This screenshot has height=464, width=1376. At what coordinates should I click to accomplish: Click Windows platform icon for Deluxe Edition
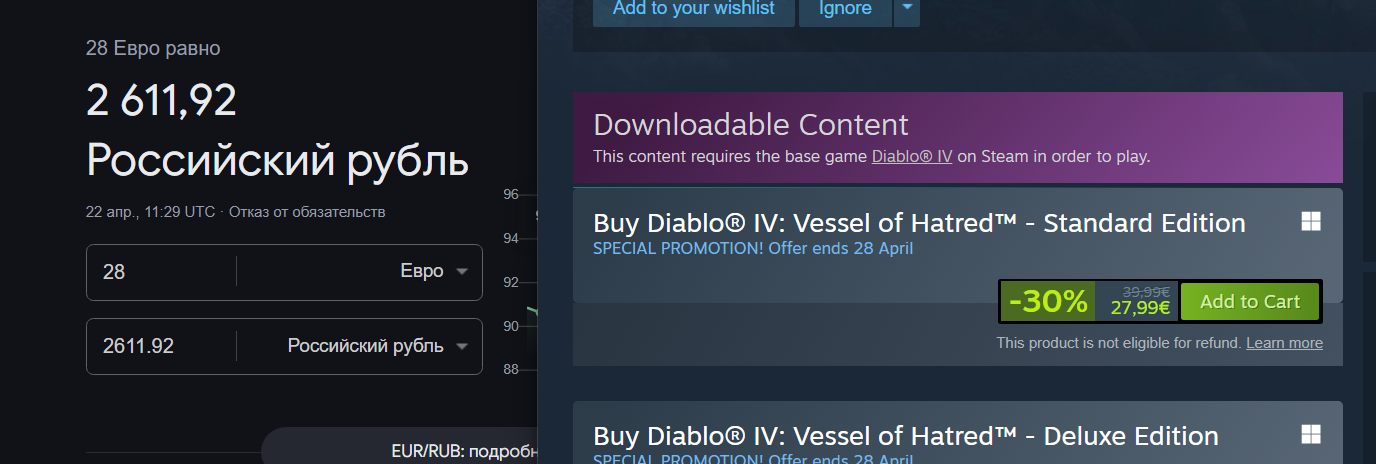pyautogui.click(x=1311, y=434)
